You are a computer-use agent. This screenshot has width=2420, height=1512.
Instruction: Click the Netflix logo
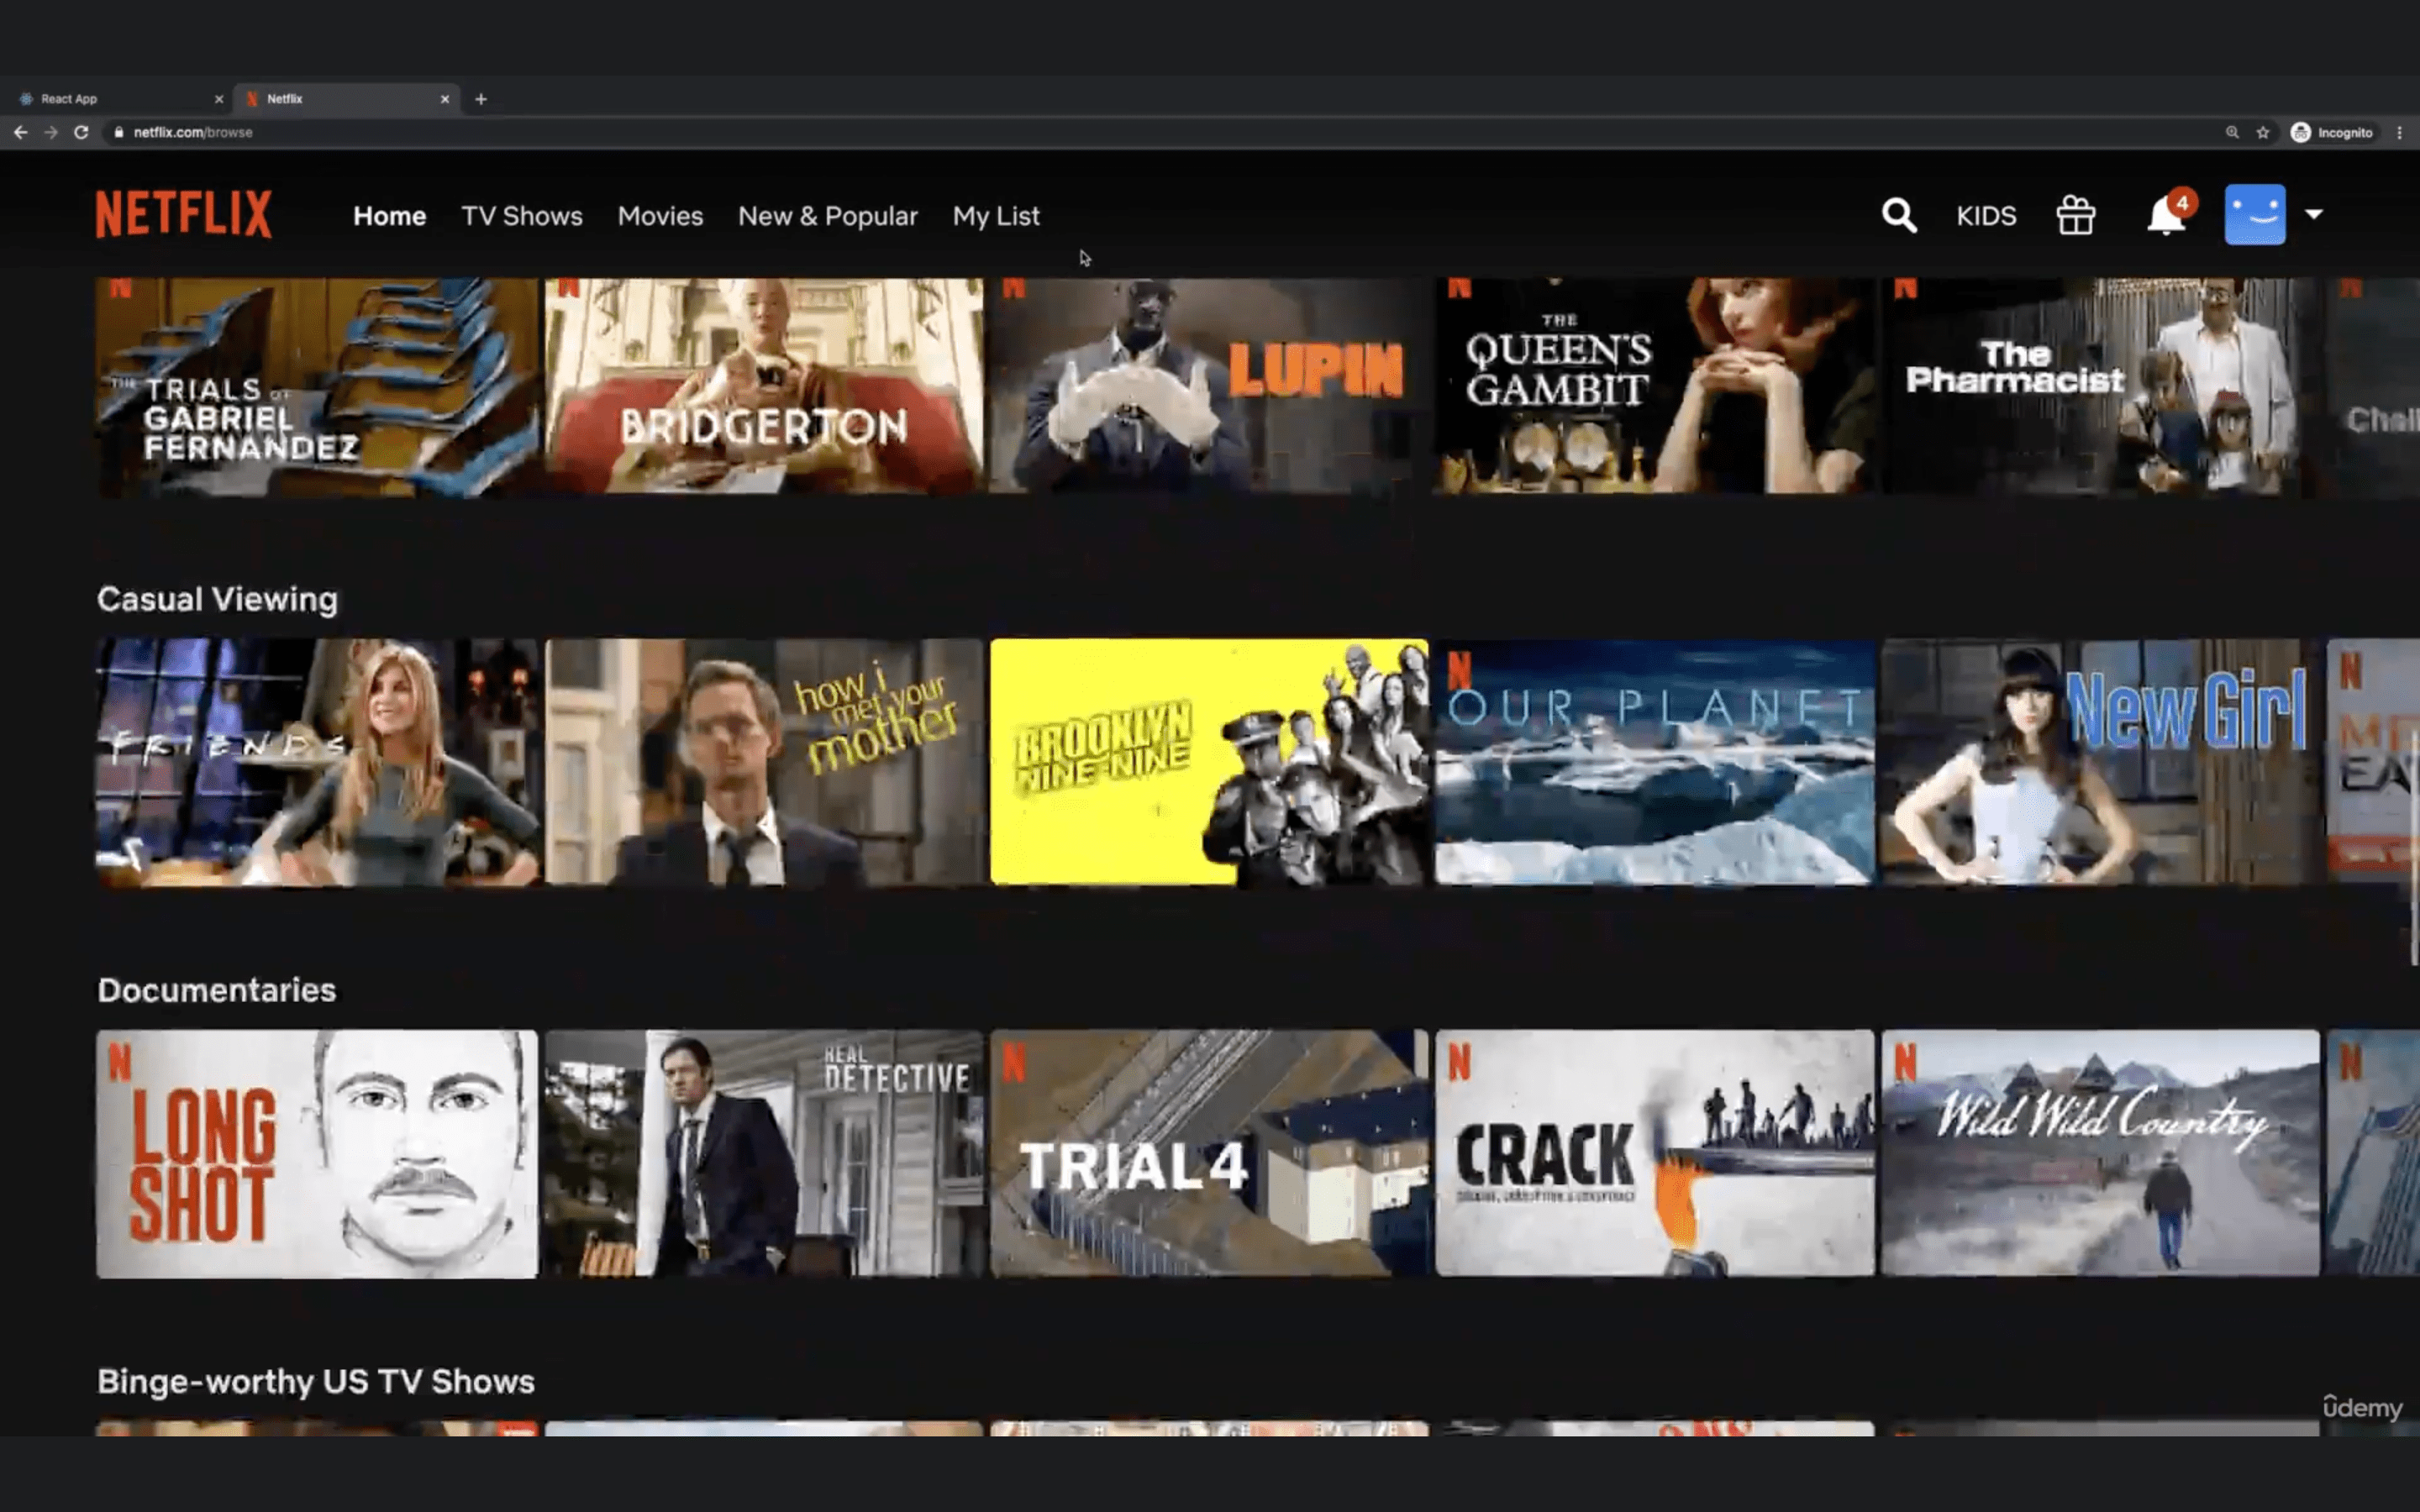184,214
